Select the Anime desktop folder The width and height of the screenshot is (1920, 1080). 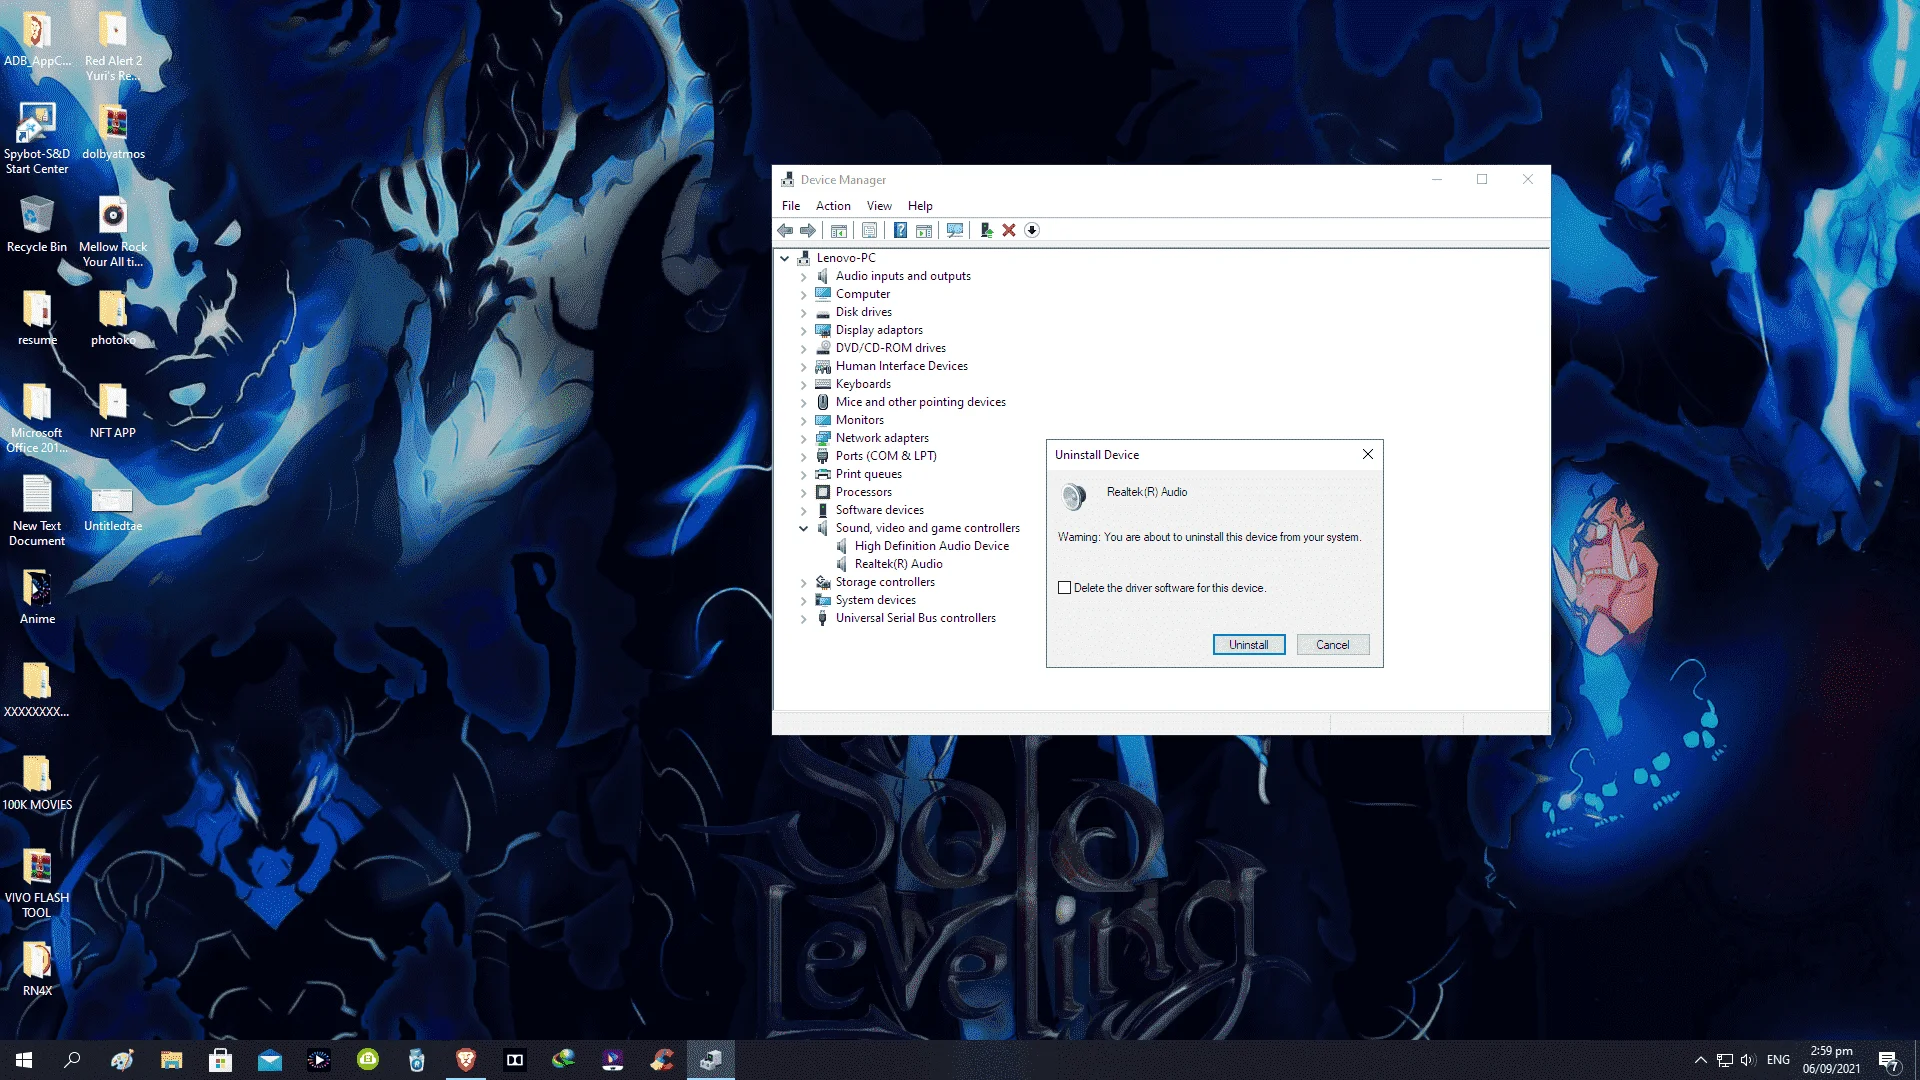[x=37, y=597]
